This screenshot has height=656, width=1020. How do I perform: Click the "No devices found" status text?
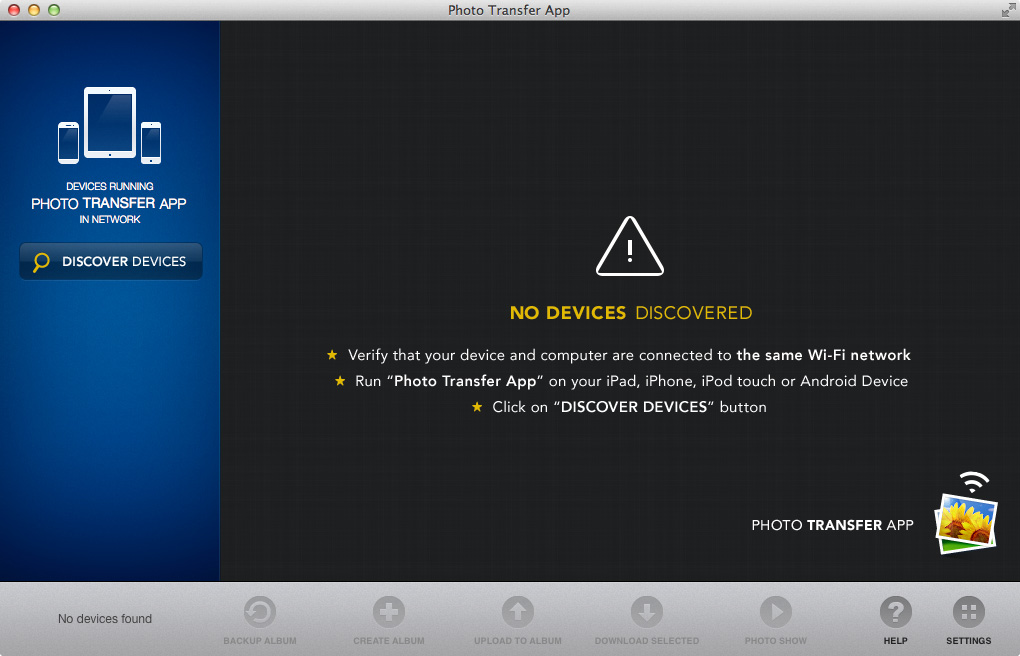pyautogui.click(x=105, y=618)
